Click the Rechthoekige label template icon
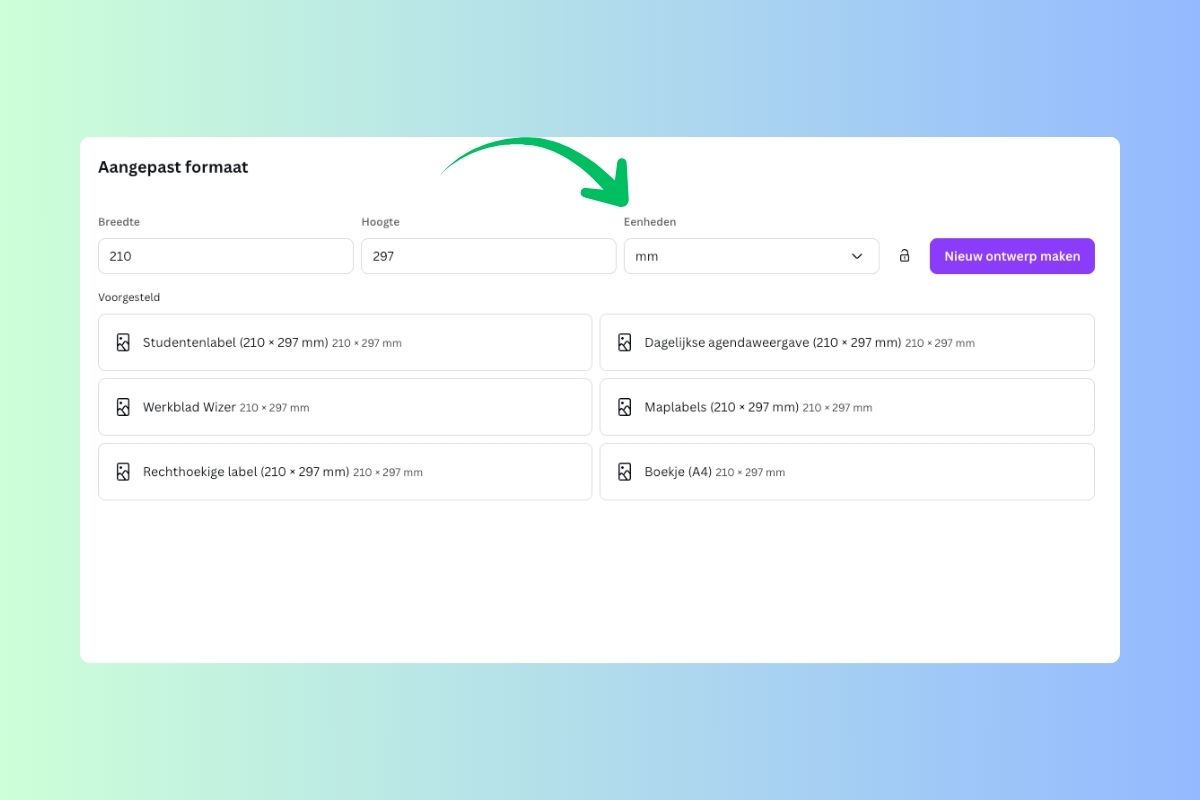Image resolution: width=1200 pixels, height=800 pixels. pos(123,472)
